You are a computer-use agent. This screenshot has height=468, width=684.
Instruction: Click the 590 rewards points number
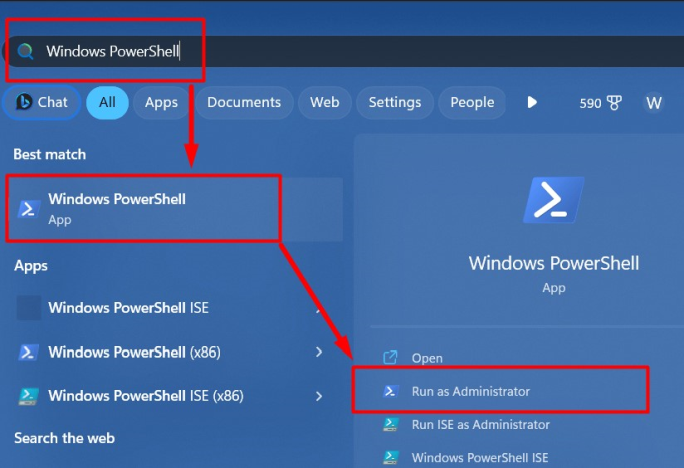point(590,103)
